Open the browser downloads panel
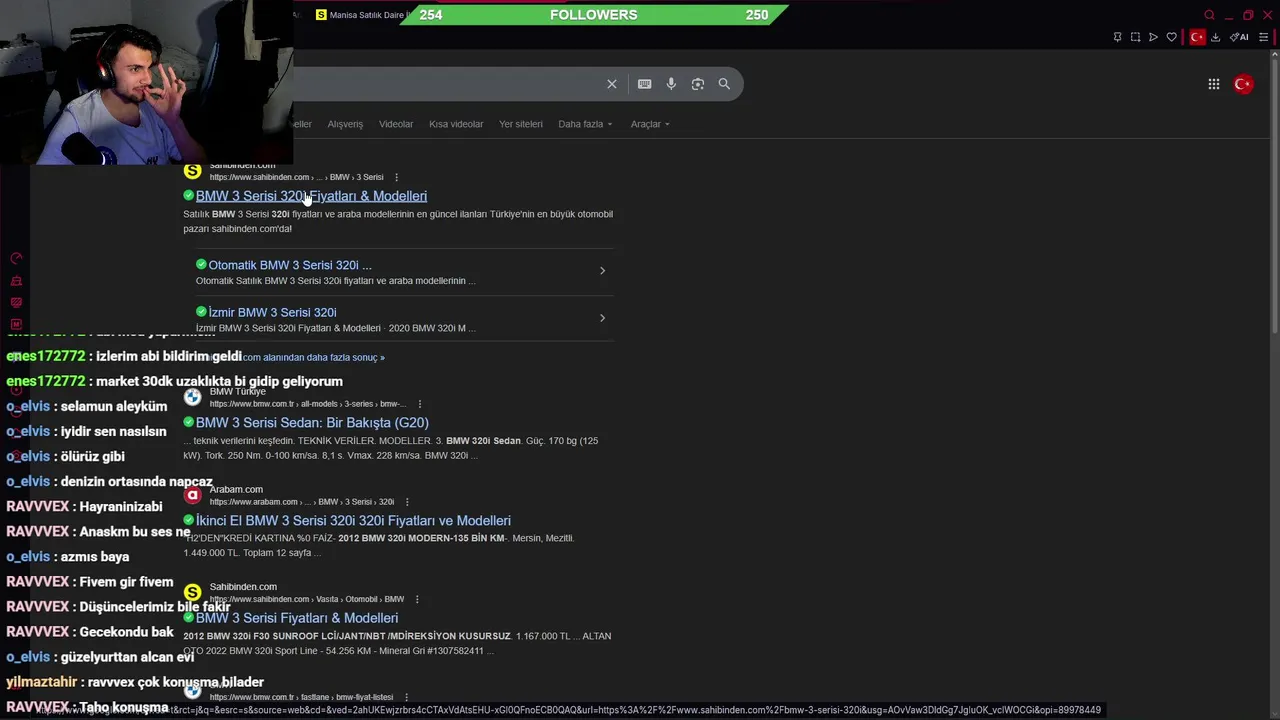 click(1215, 37)
